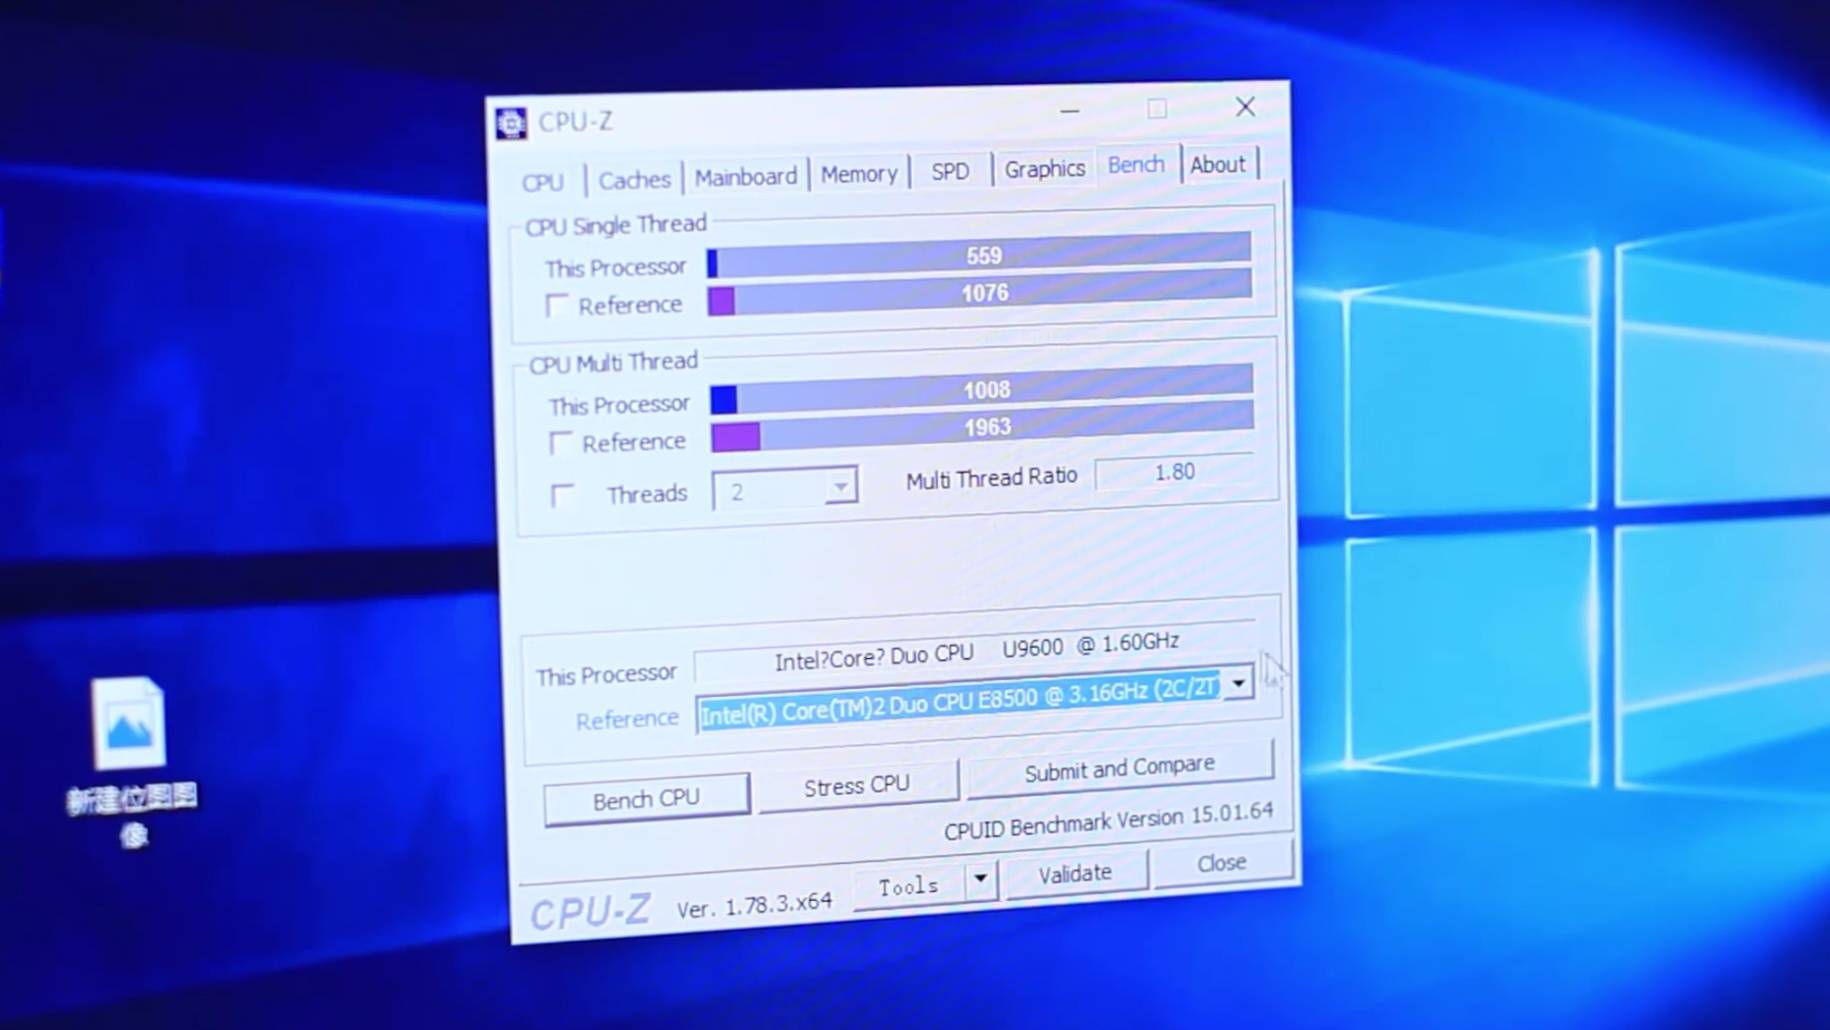Minimize the CPU-Z window
This screenshot has width=1830, height=1030.
point(1069,111)
